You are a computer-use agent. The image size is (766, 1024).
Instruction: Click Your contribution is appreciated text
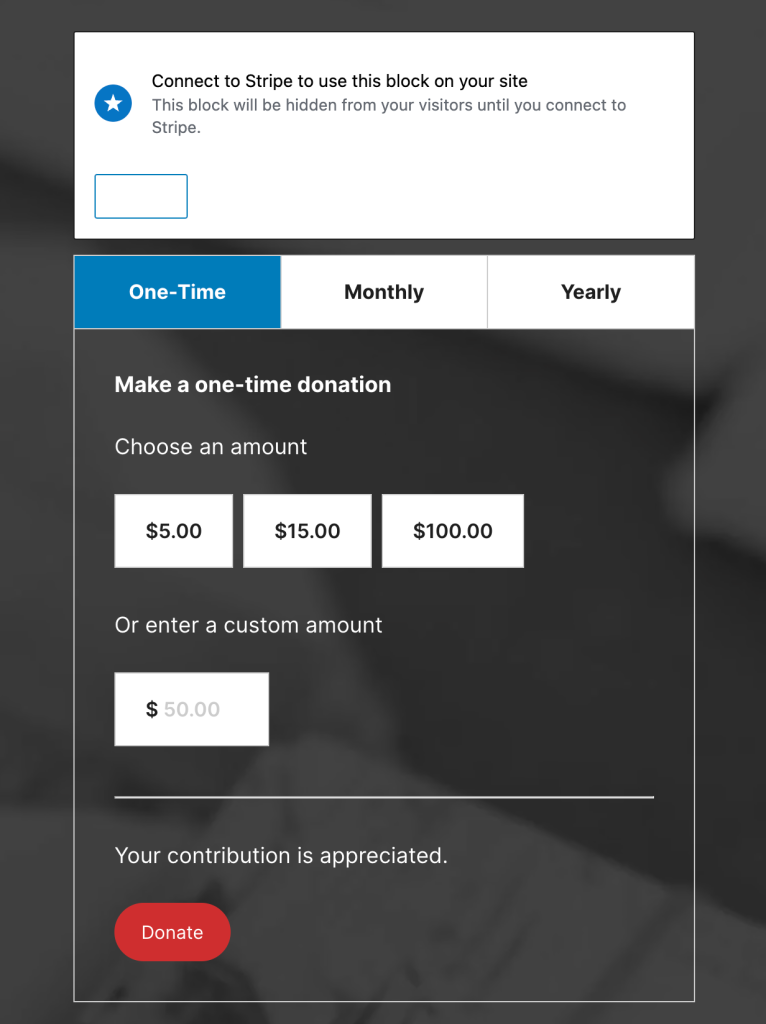point(280,856)
